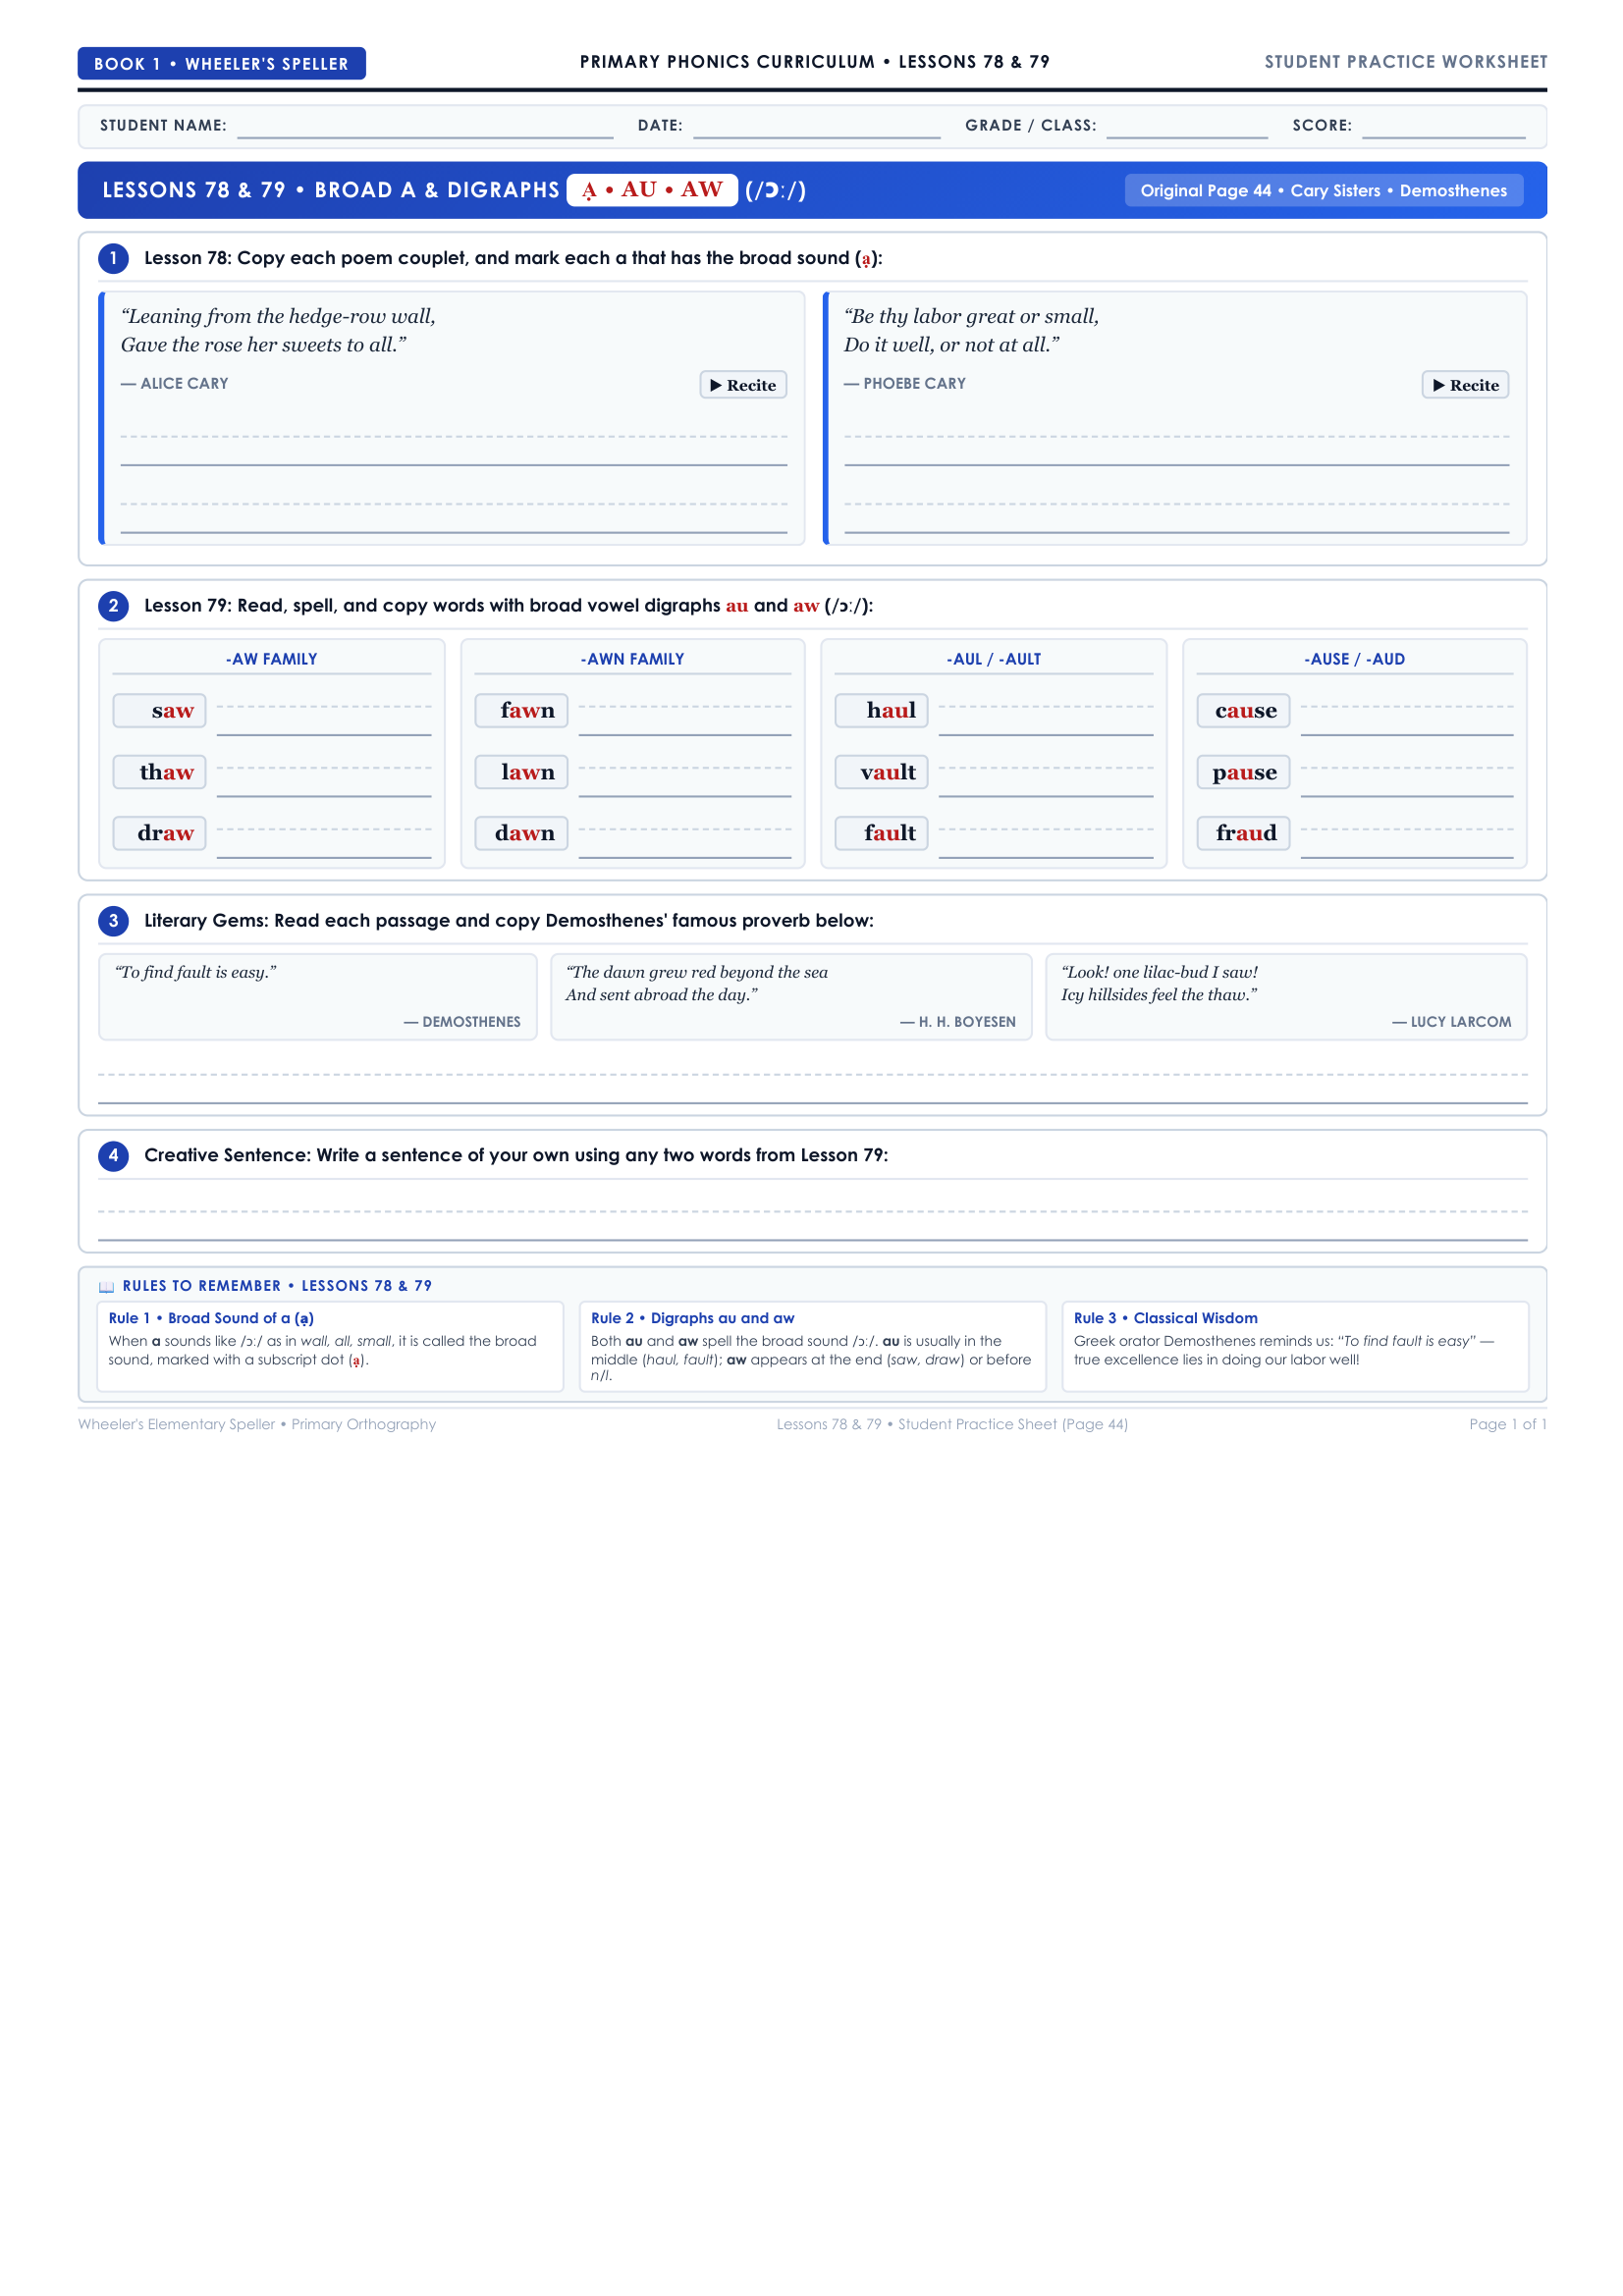
Task: Click Recite button under Alice Cary couplet
Action: 743,385
